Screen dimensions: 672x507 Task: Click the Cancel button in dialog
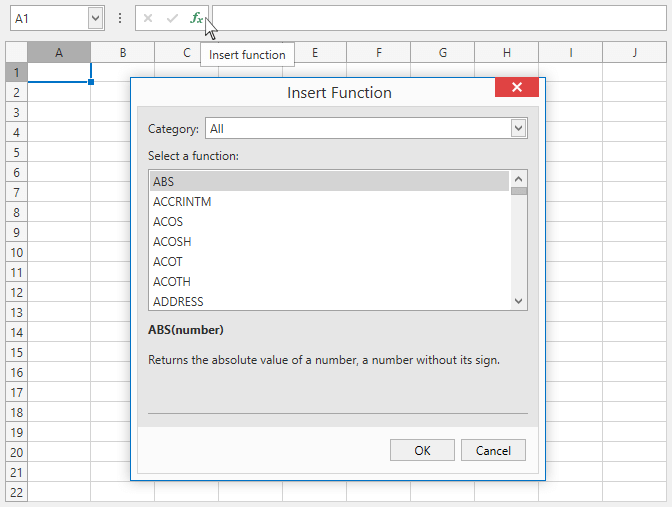click(493, 450)
